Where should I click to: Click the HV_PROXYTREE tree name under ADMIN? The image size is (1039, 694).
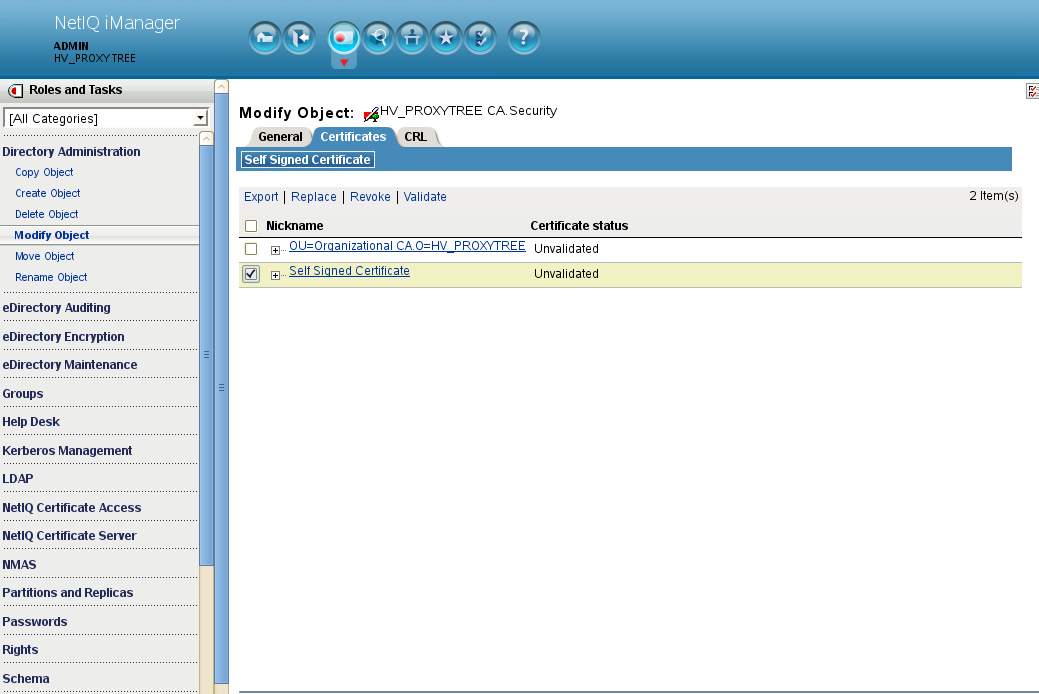click(95, 58)
